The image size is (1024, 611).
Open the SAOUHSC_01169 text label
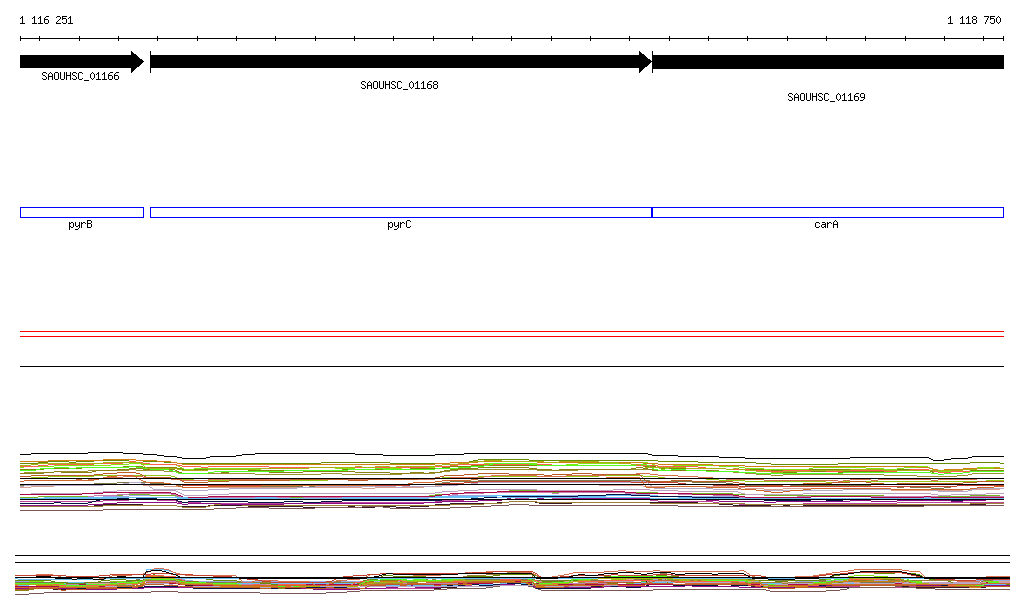pos(826,98)
